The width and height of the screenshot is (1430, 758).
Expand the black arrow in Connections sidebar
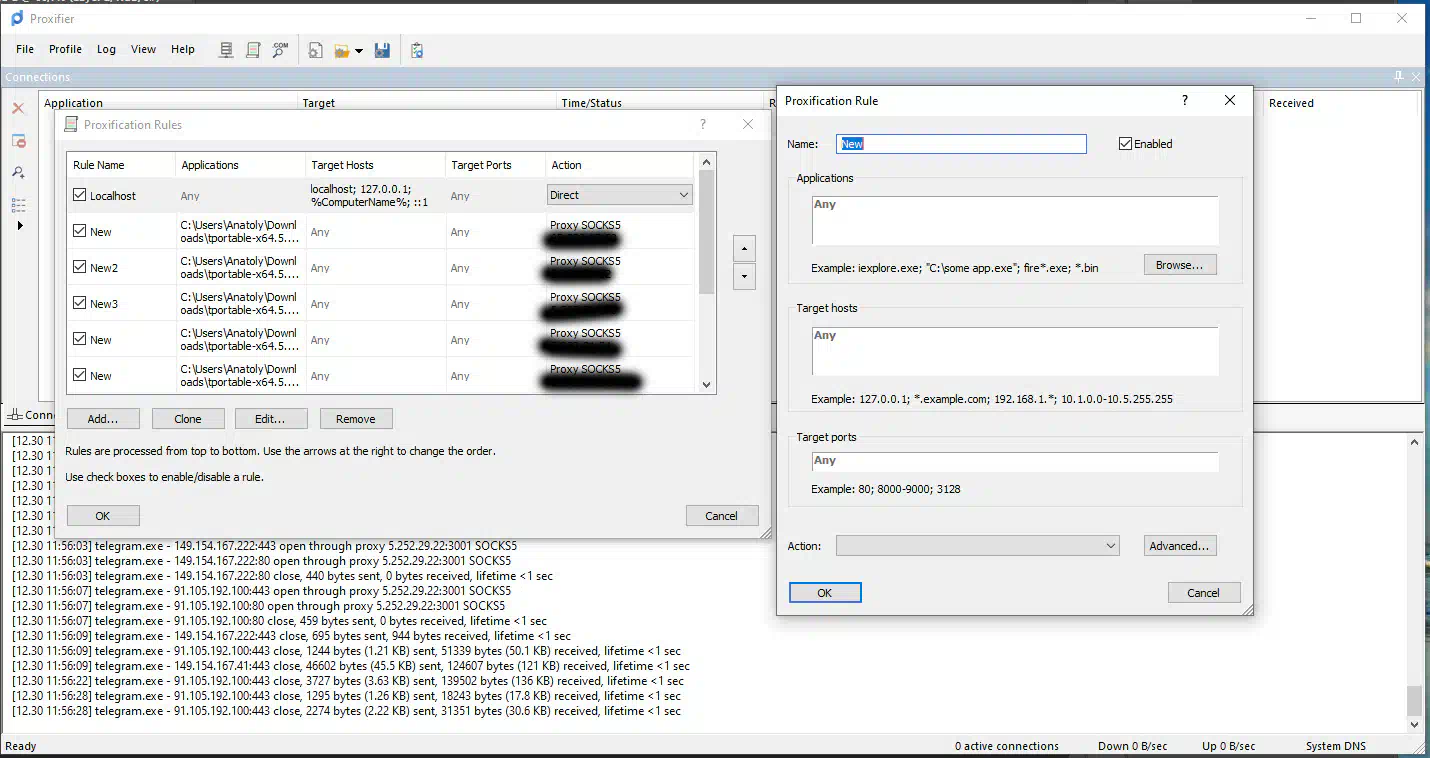click(19, 226)
